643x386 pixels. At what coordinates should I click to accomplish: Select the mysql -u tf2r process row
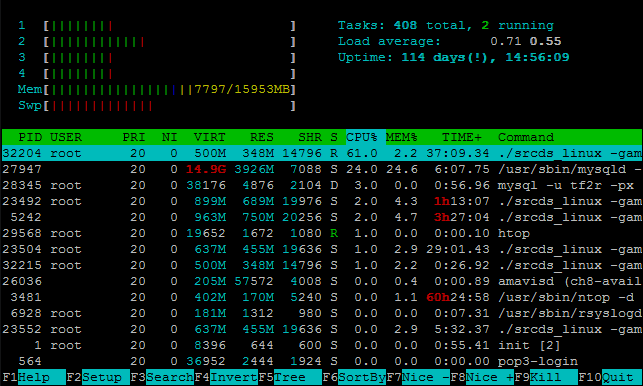[322, 185]
